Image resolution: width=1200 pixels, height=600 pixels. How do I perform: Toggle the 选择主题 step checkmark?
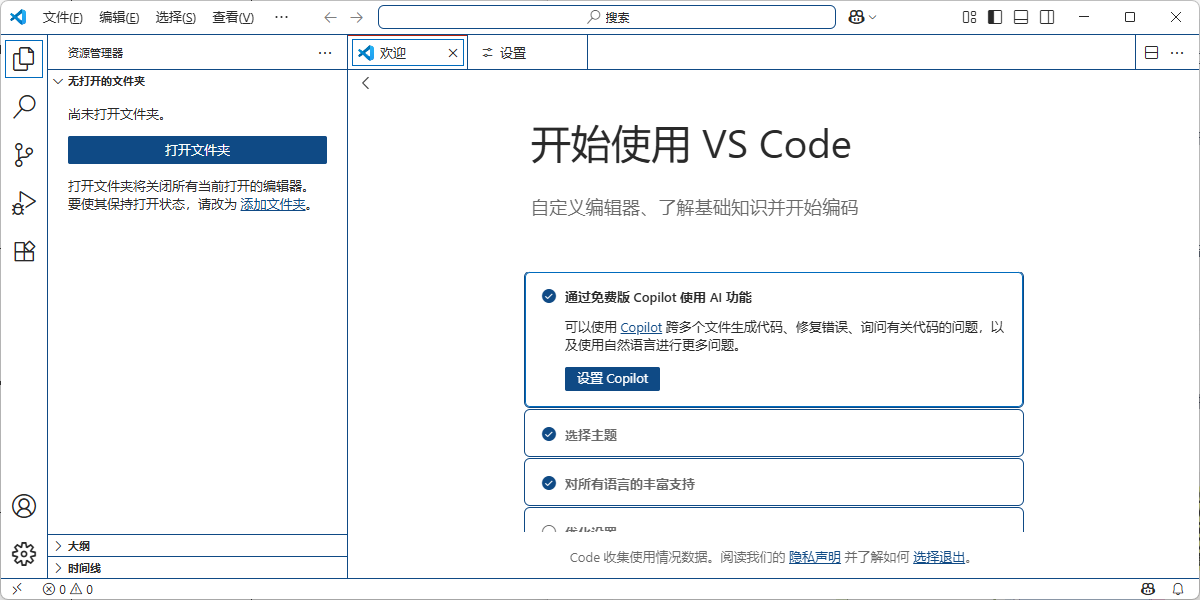pos(548,434)
